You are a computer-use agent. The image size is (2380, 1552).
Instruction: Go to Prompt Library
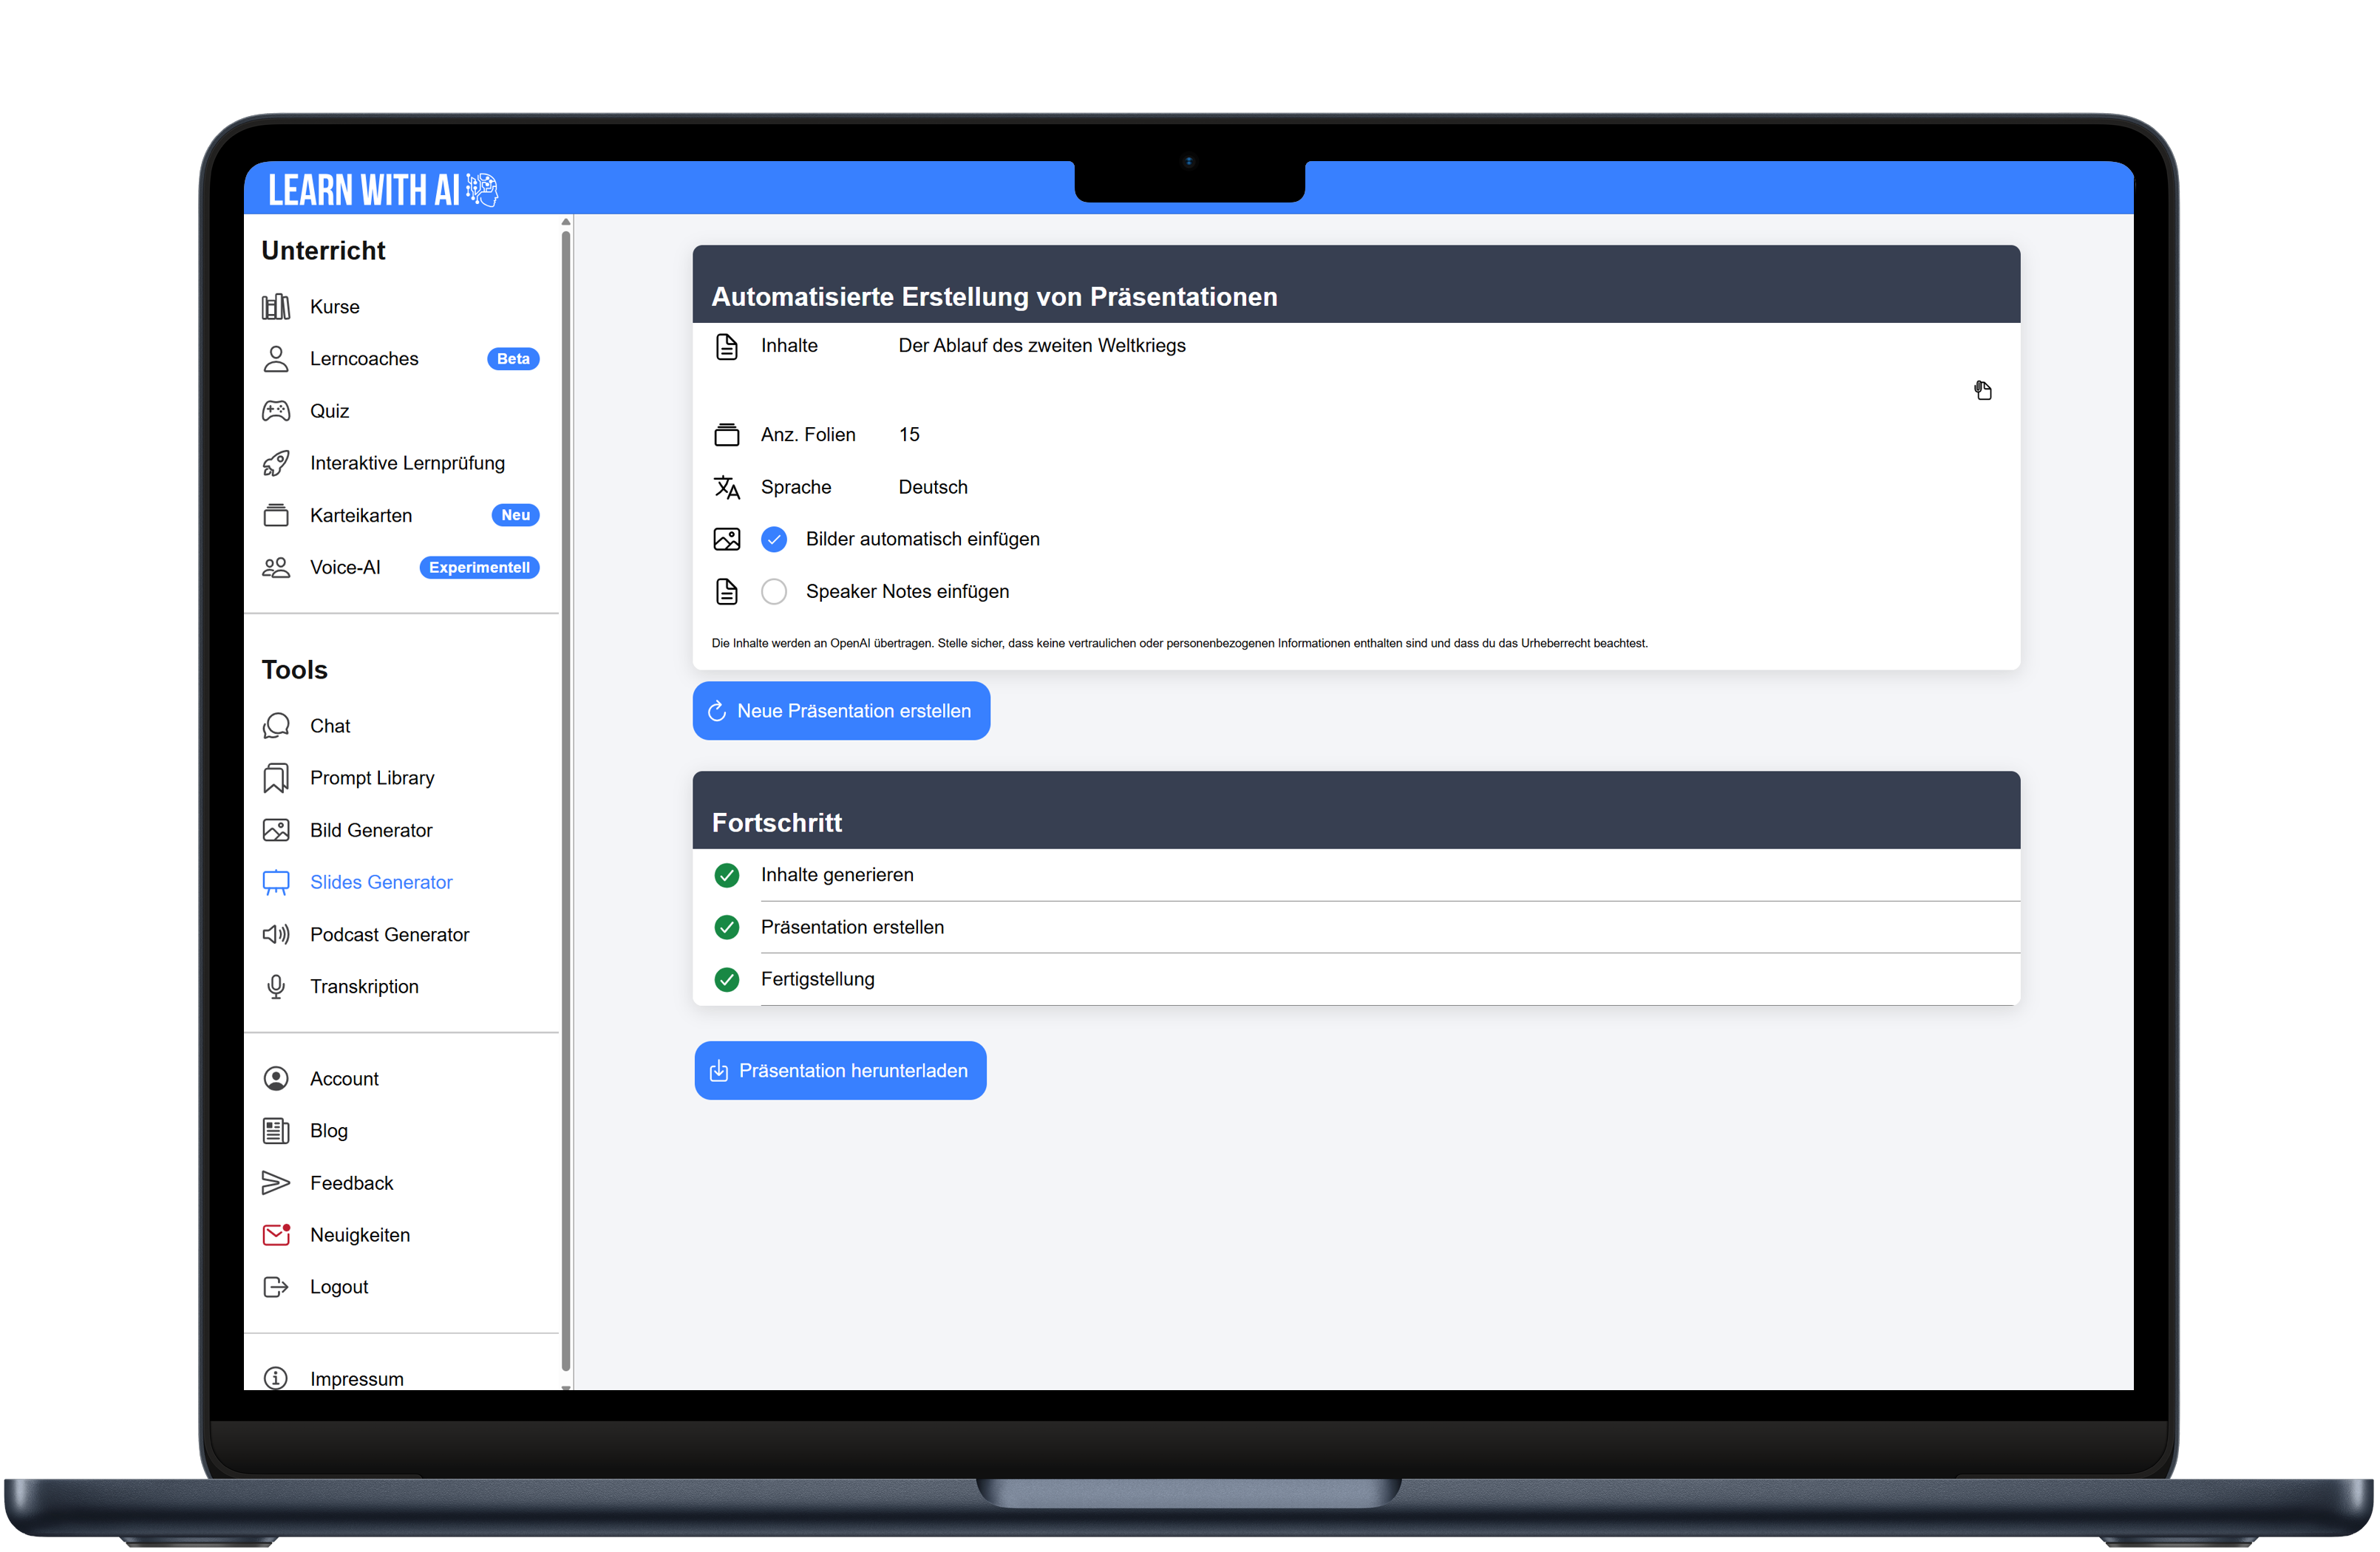coord(371,778)
